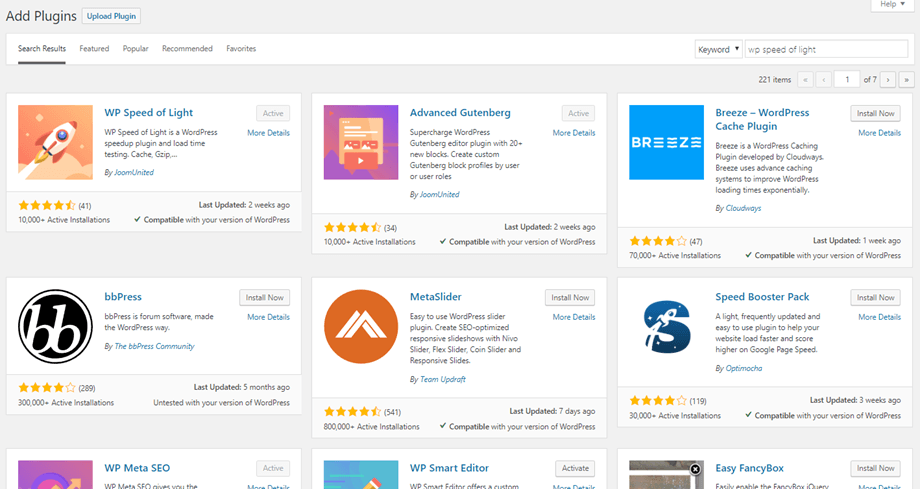Viewport: 920px width, 489px height.
Task: Open the WP Meta SEO title link
Action: [137, 468]
